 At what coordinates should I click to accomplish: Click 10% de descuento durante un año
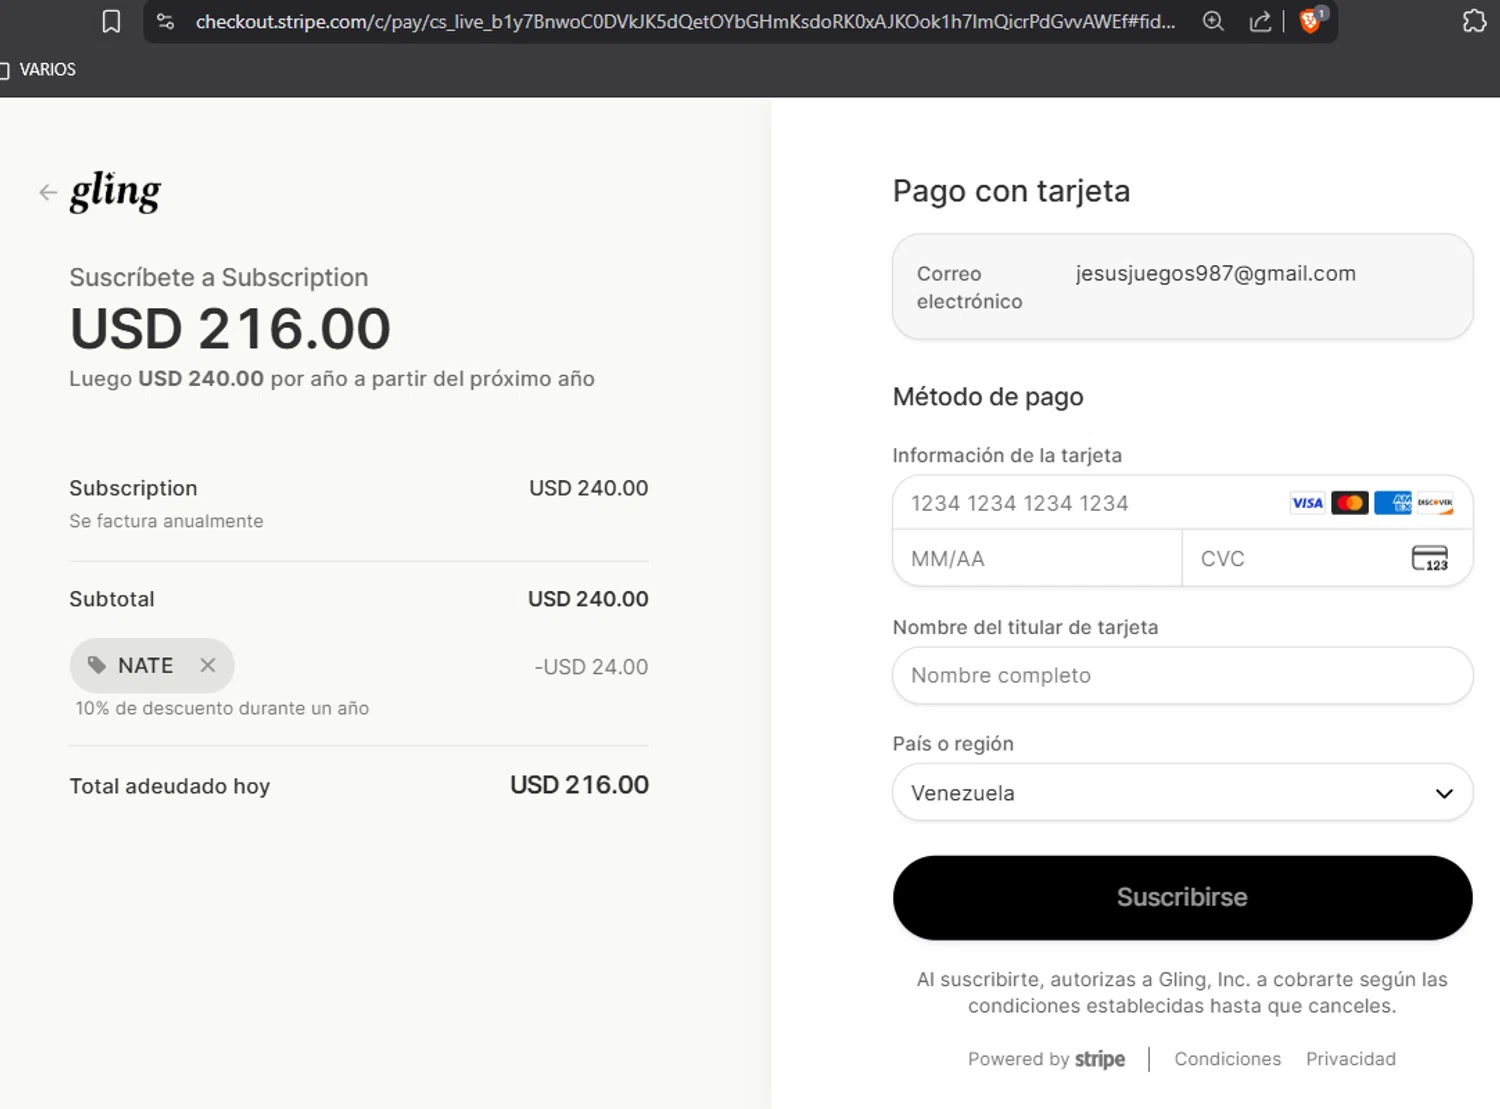[x=222, y=708]
